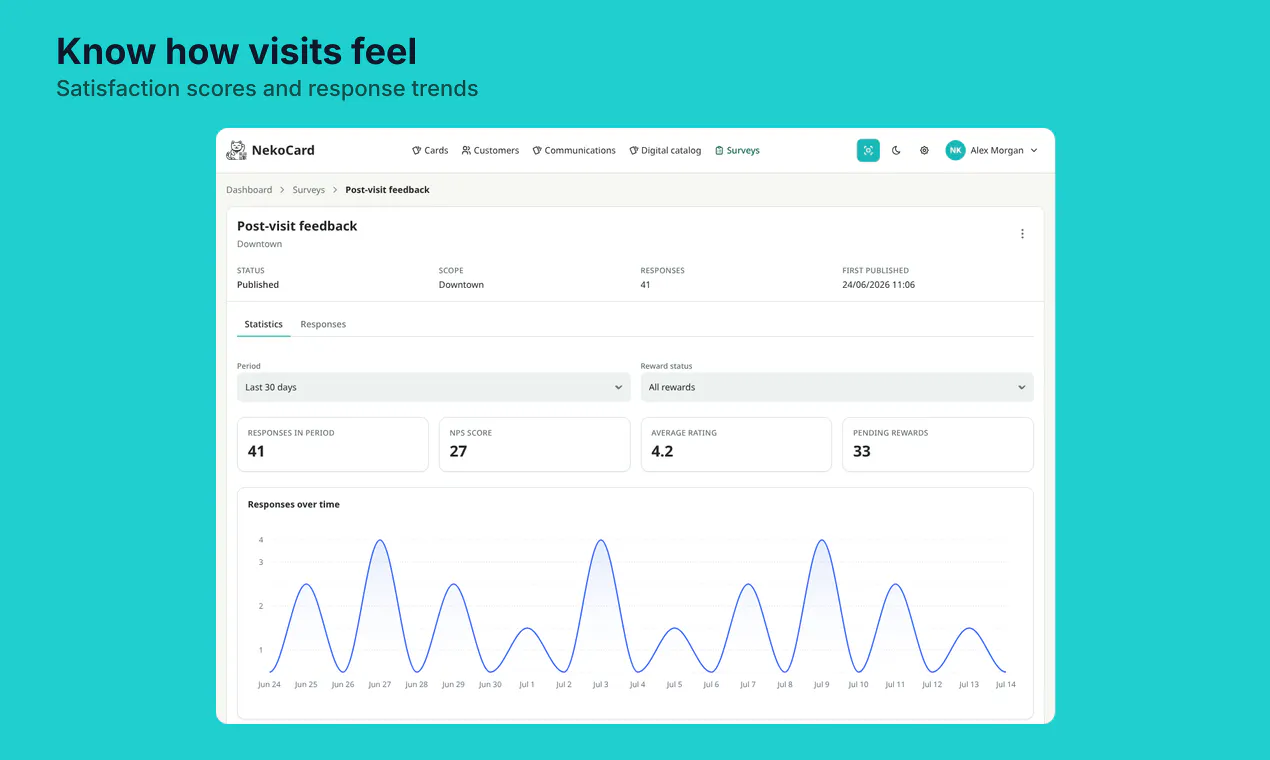Switch to the Statistics tab
Image resolution: width=1270 pixels, height=760 pixels.
point(264,324)
